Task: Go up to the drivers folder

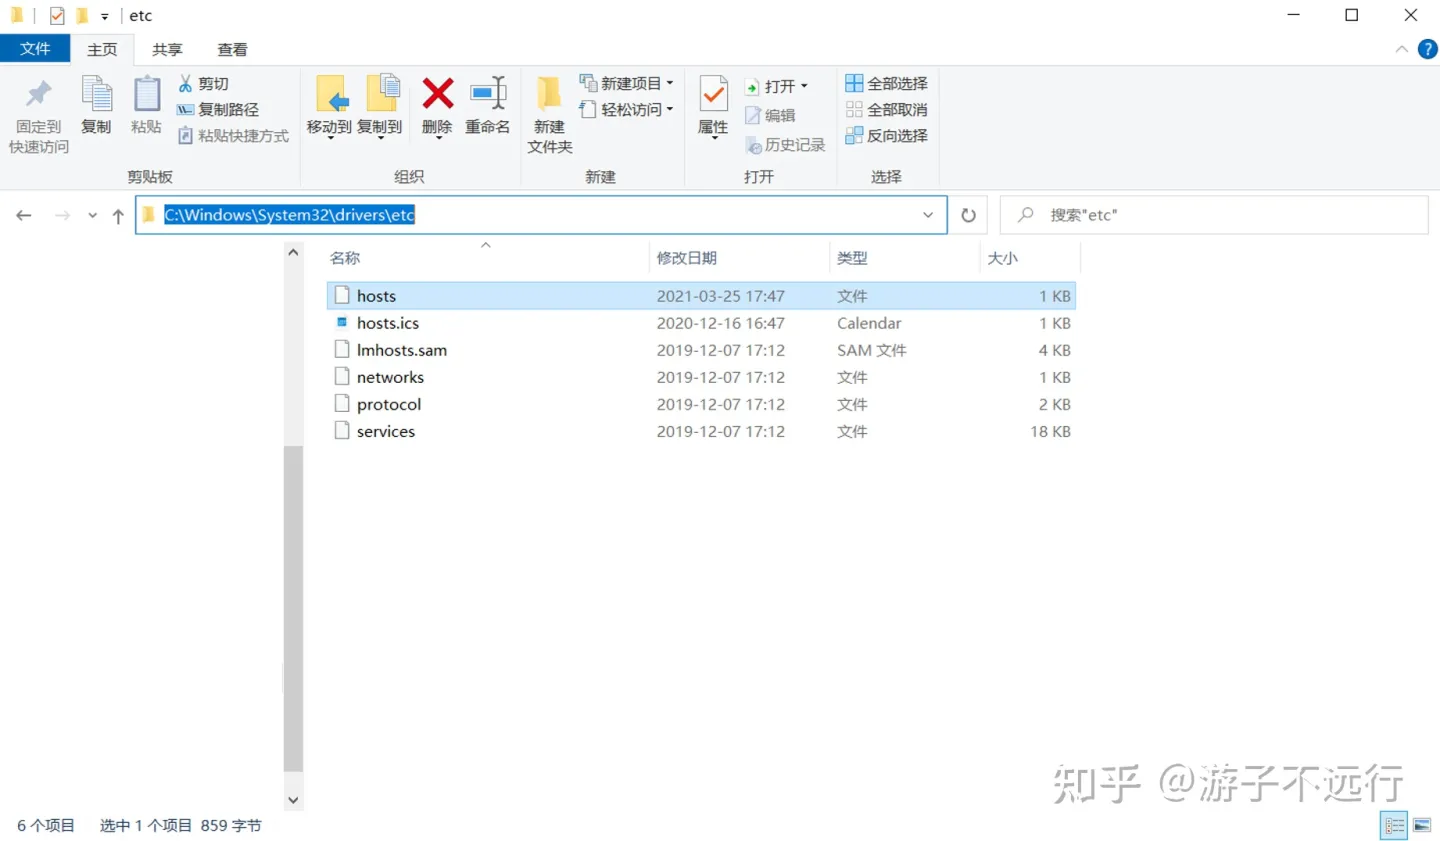Action: [118, 215]
